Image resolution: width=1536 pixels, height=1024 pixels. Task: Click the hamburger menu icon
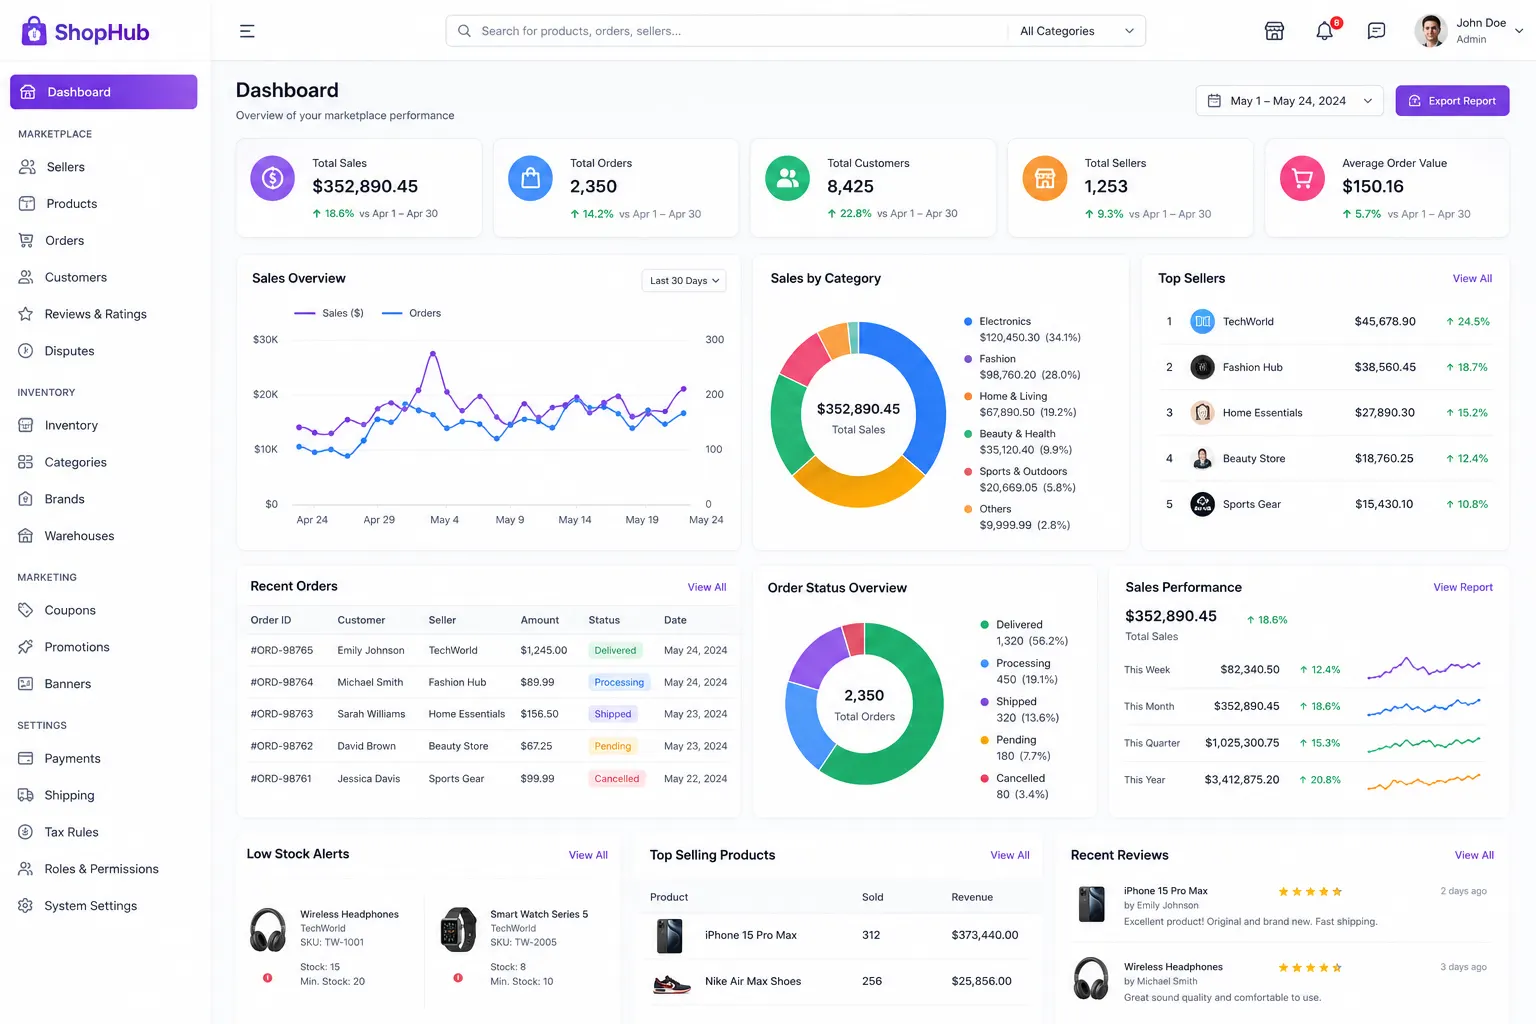tap(247, 31)
